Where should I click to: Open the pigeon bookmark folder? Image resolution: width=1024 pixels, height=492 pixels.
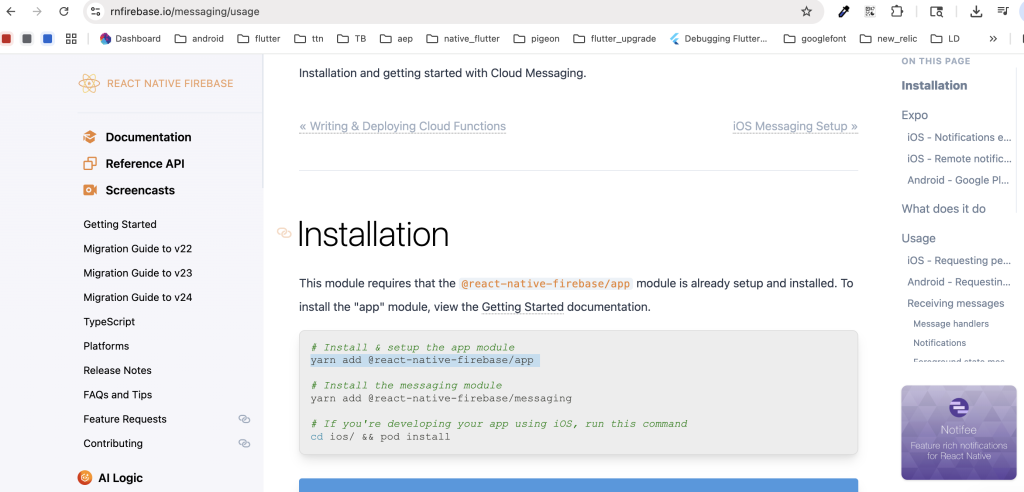(536, 39)
